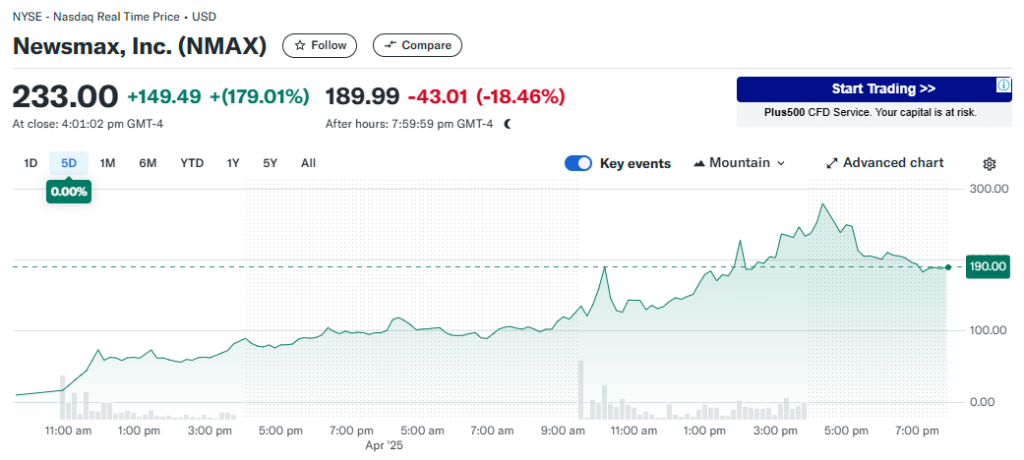Select the 1D time range
This screenshot has height=460, width=1024.
(x=31, y=163)
